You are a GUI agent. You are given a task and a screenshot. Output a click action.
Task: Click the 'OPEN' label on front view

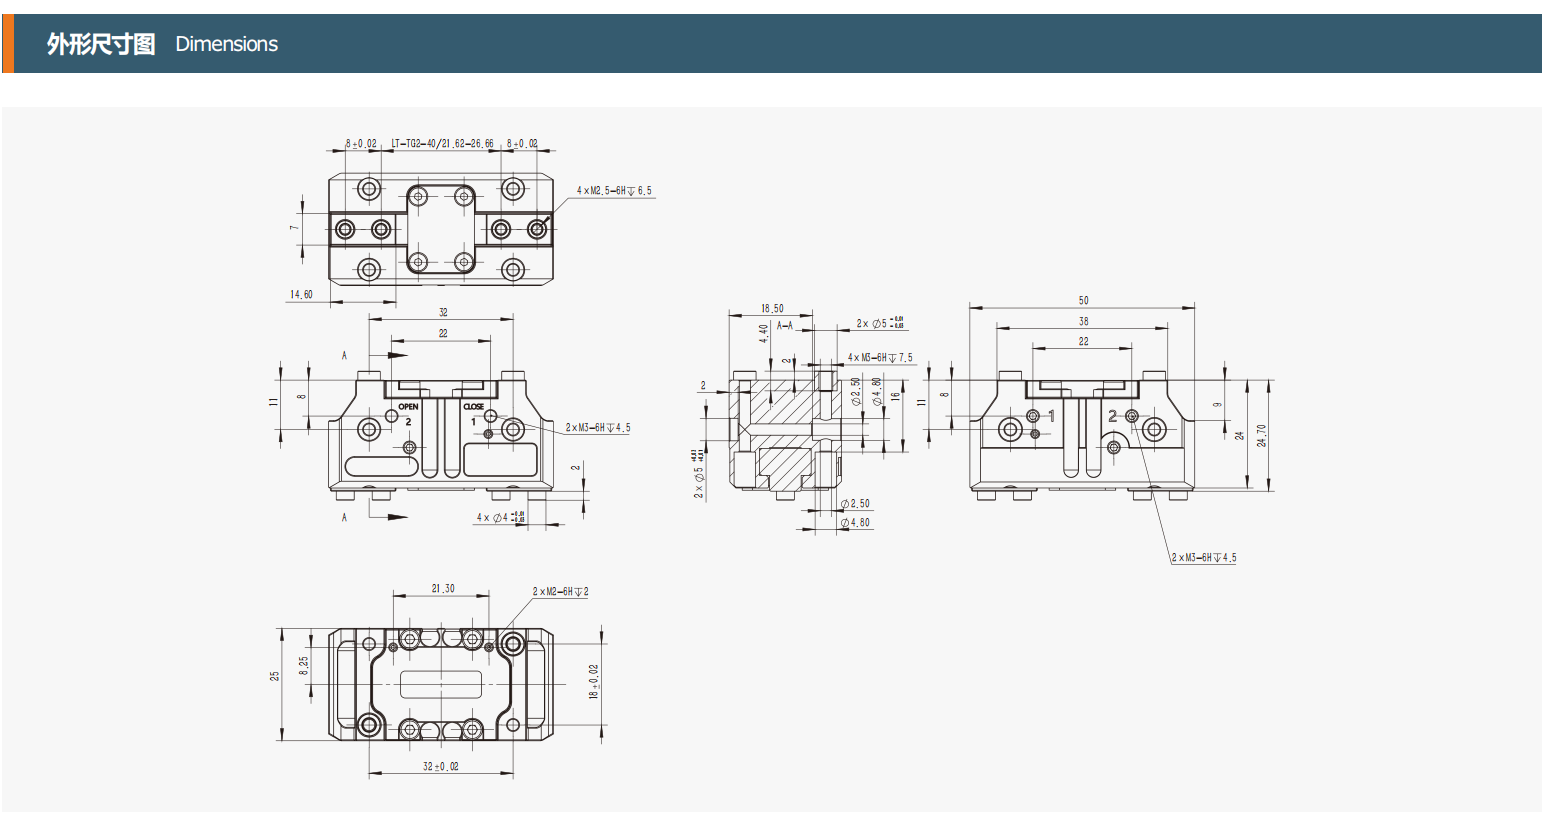[408, 406]
